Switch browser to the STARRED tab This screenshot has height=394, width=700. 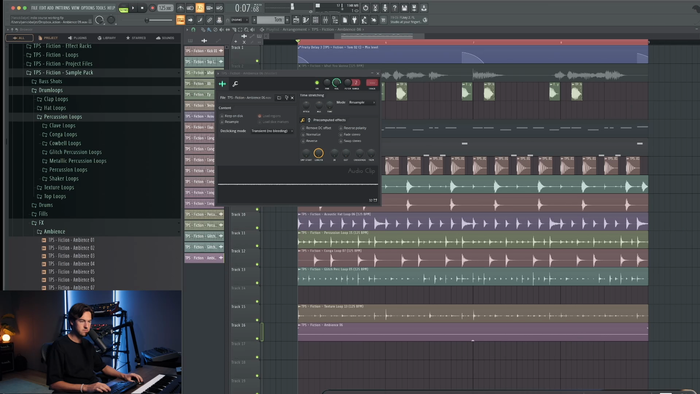tap(136, 38)
